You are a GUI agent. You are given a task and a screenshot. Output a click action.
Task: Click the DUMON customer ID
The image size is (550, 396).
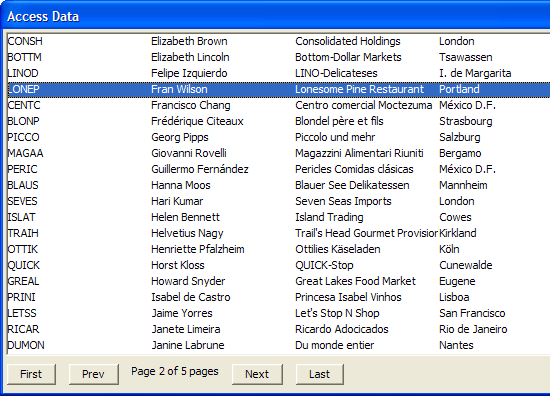coord(26,345)
